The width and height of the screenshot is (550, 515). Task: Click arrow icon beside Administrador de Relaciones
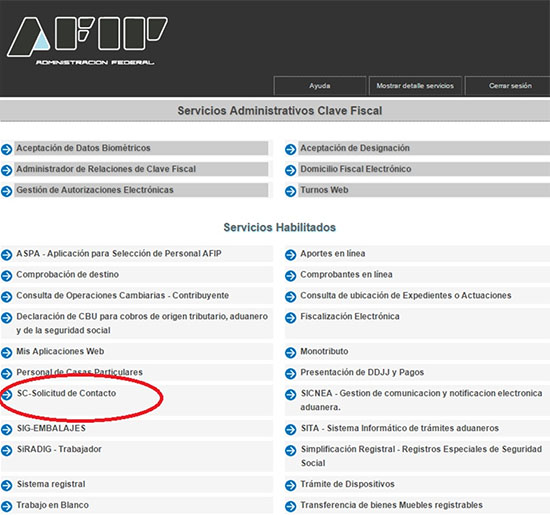(x=6, y=170)
